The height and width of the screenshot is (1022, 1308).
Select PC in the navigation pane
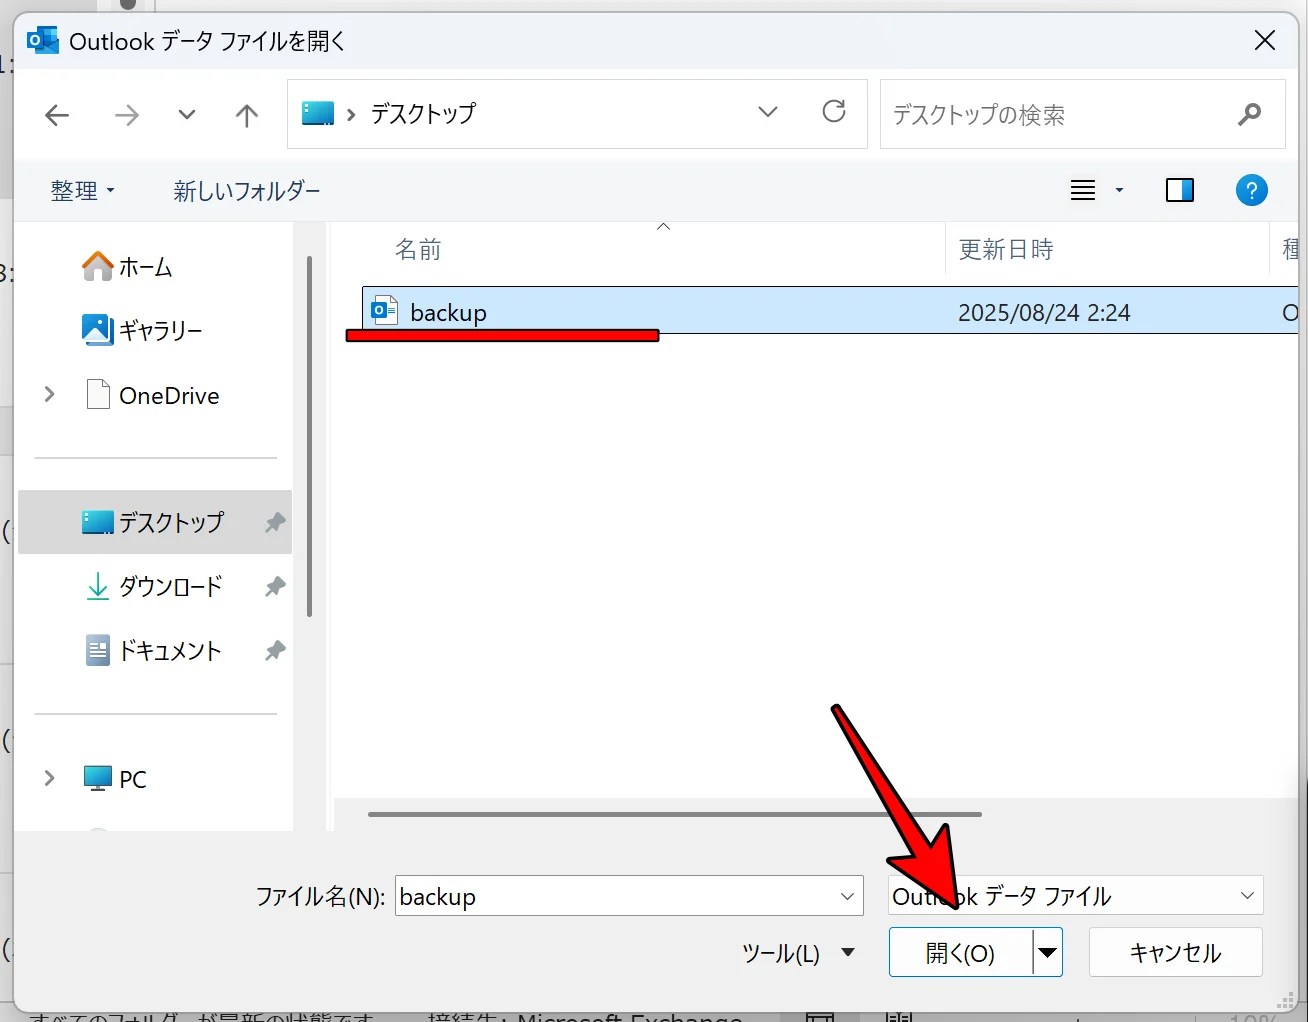tap(115, 779)
